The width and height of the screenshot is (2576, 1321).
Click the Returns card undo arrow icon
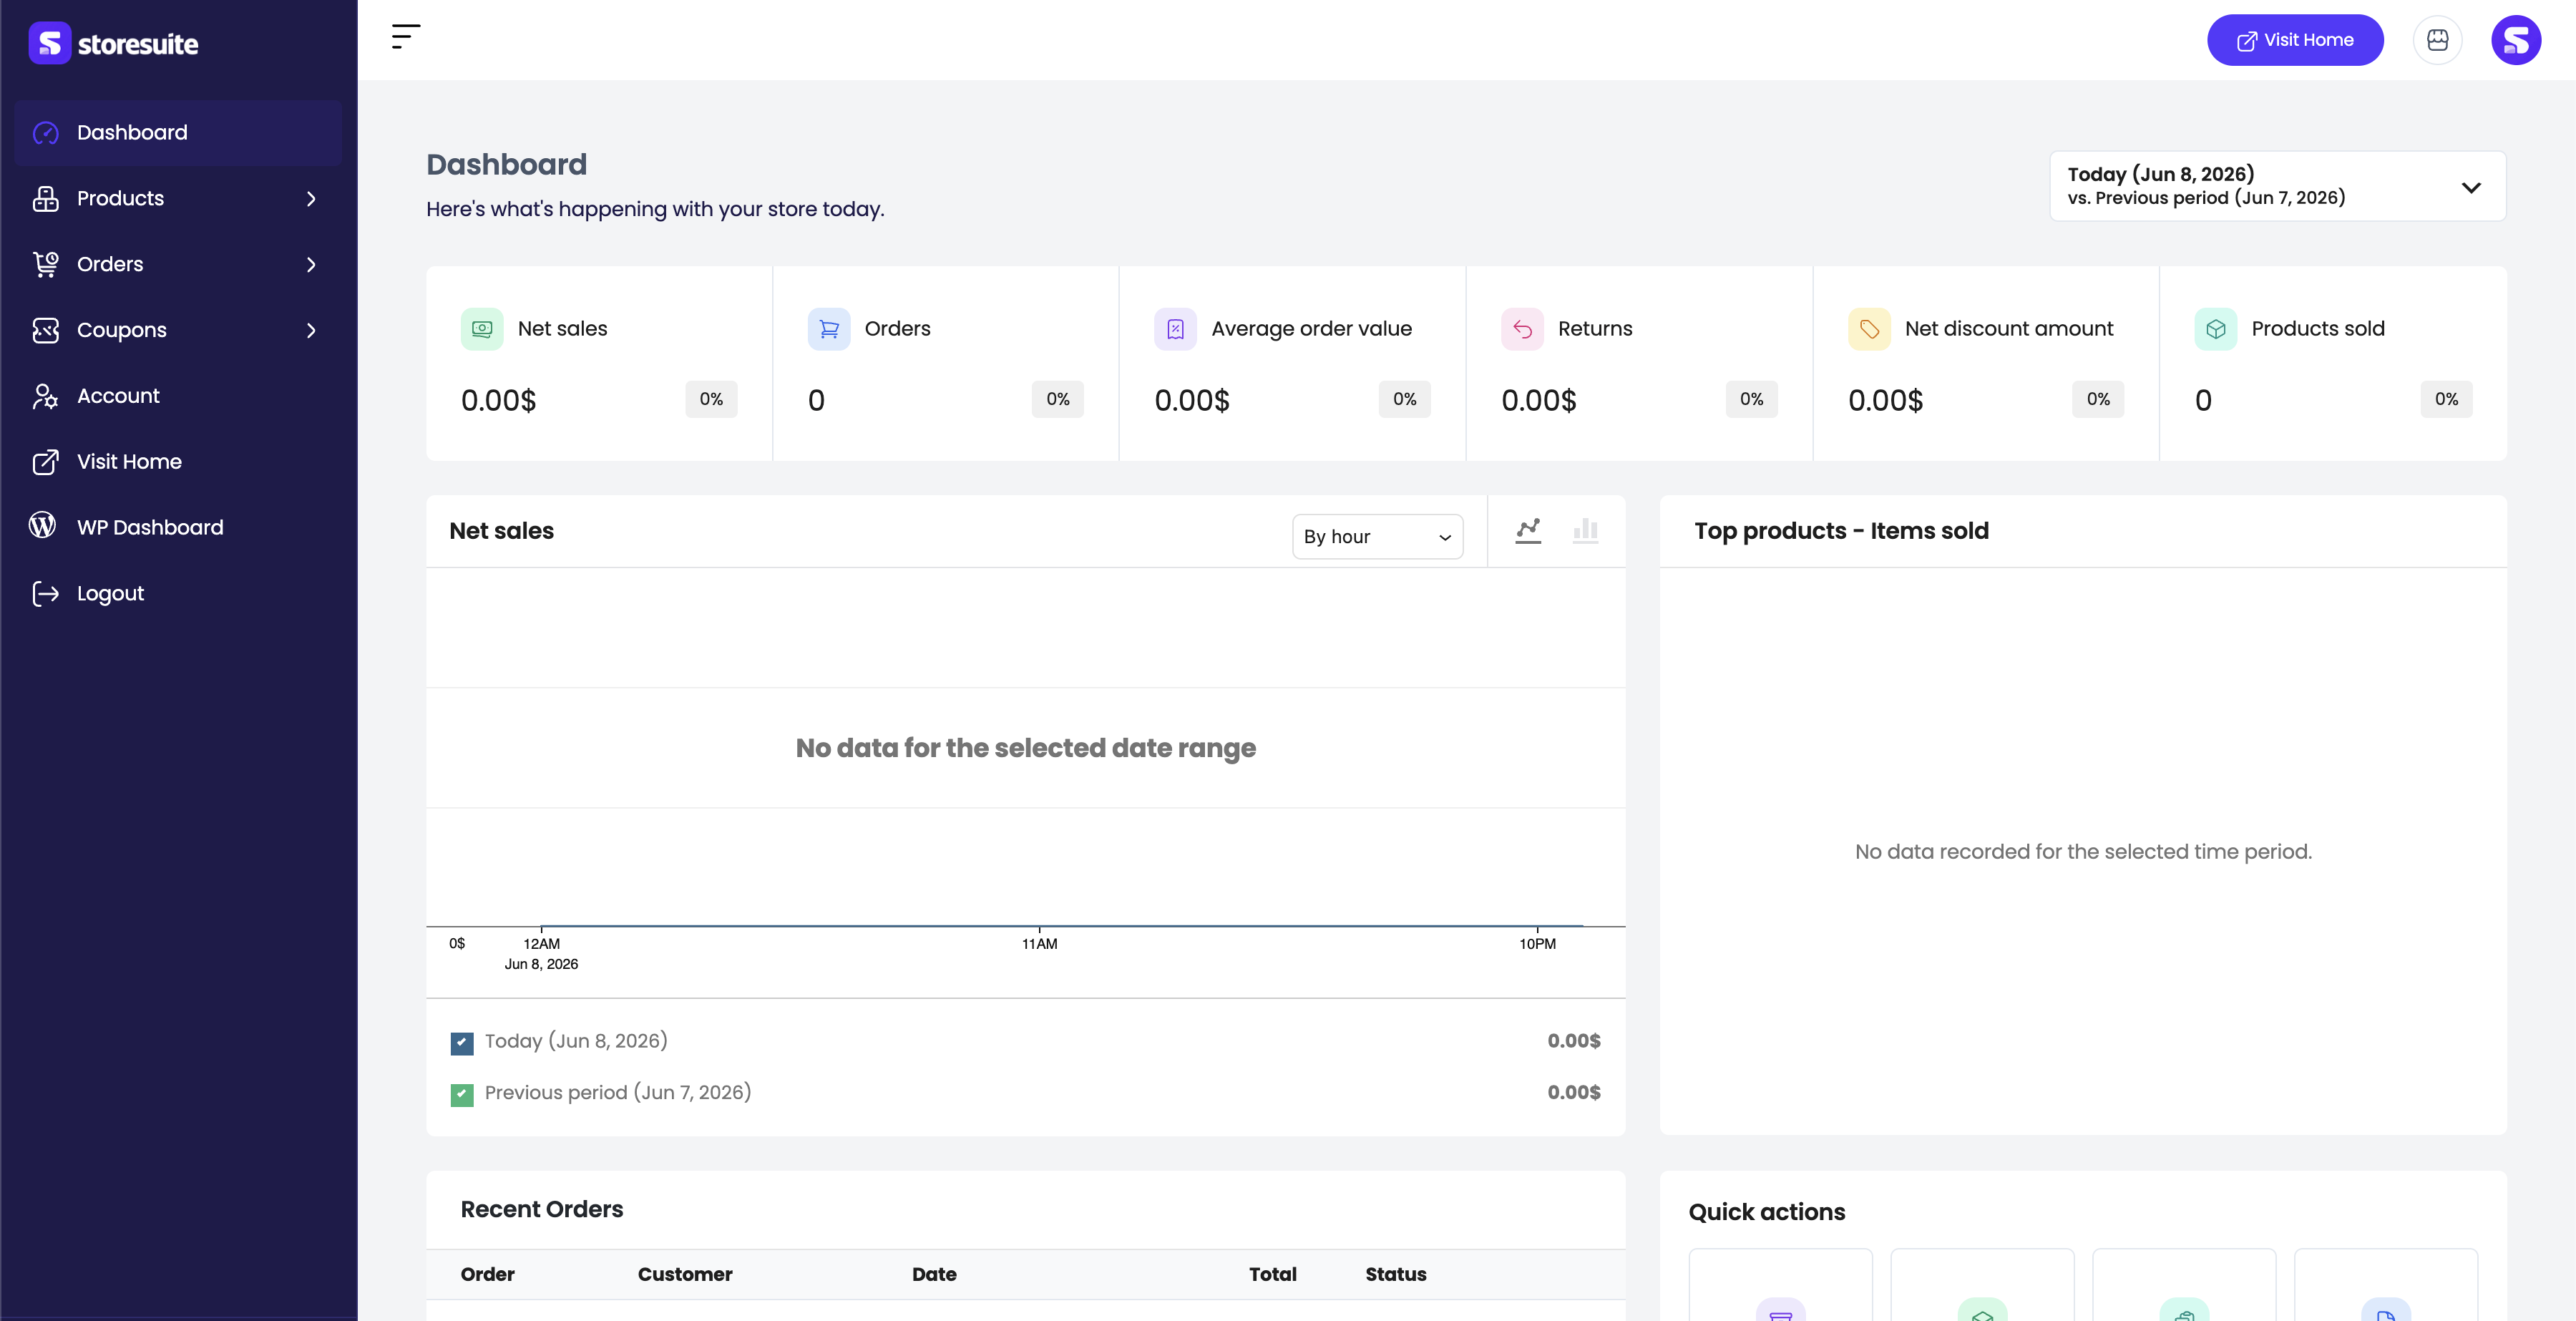click(x=1522, y=329)
